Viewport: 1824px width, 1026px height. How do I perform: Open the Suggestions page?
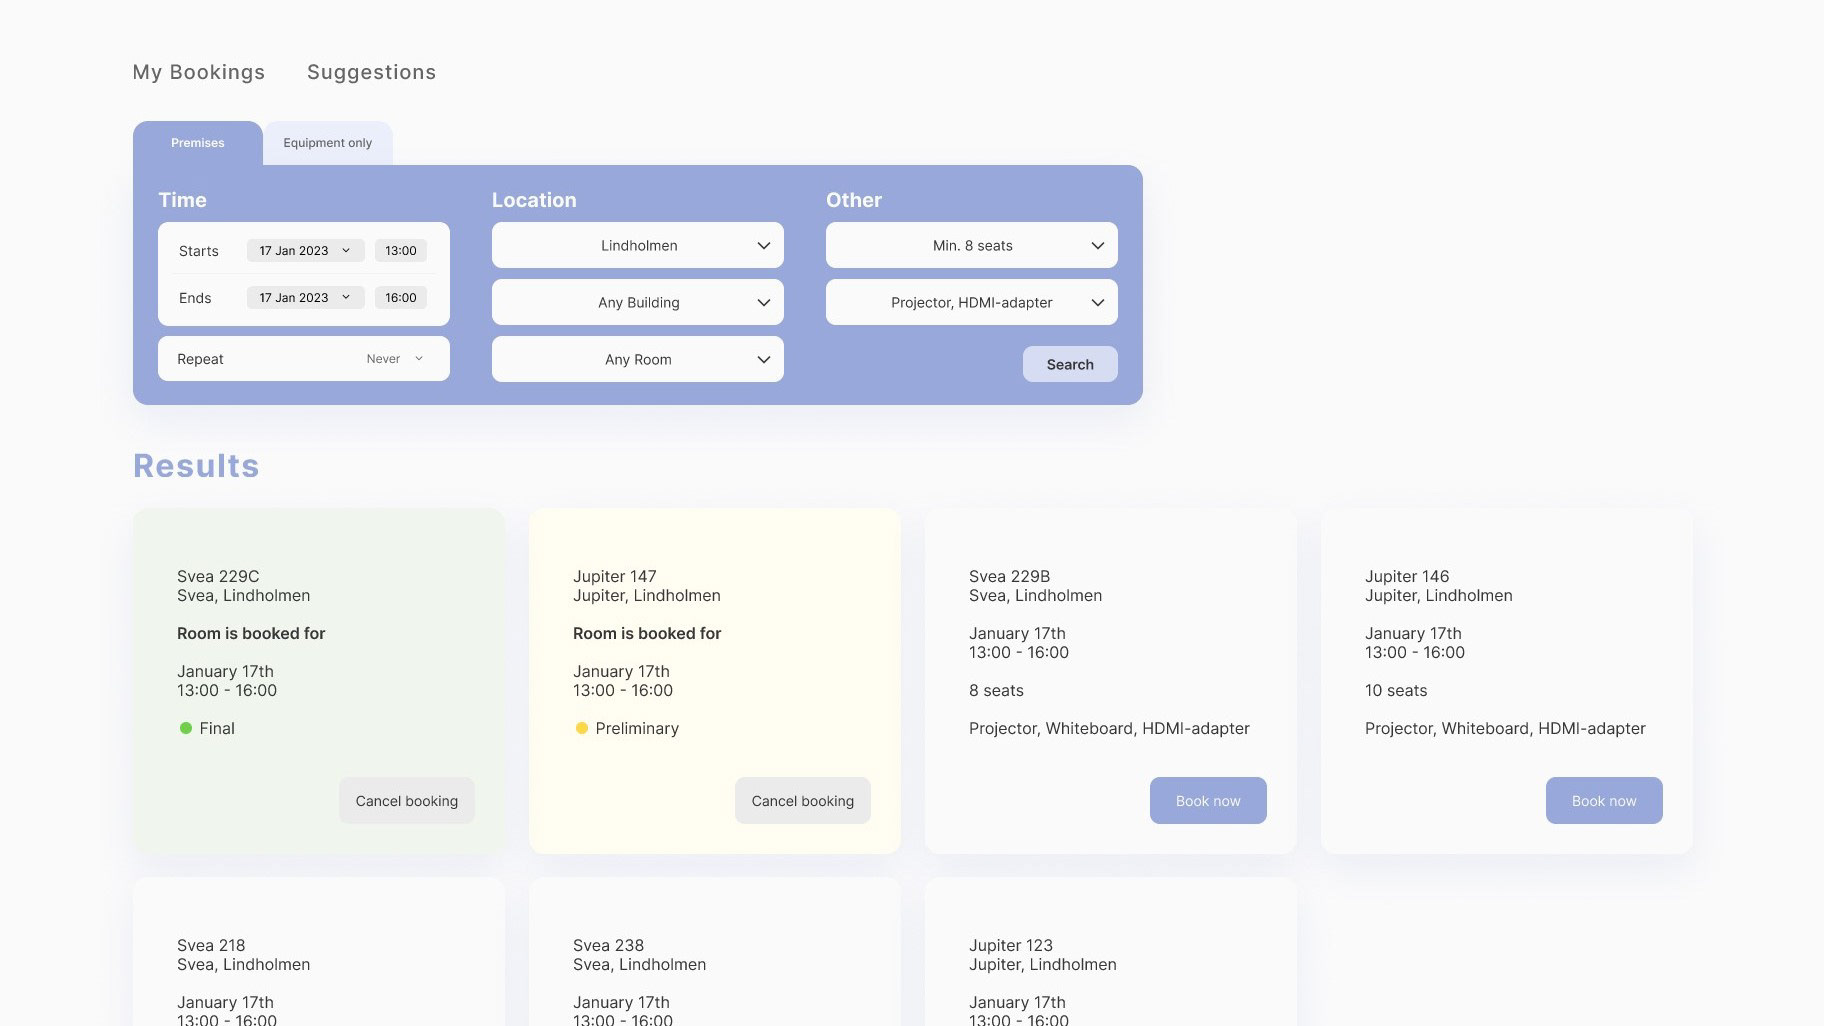(x=371, y=72)
